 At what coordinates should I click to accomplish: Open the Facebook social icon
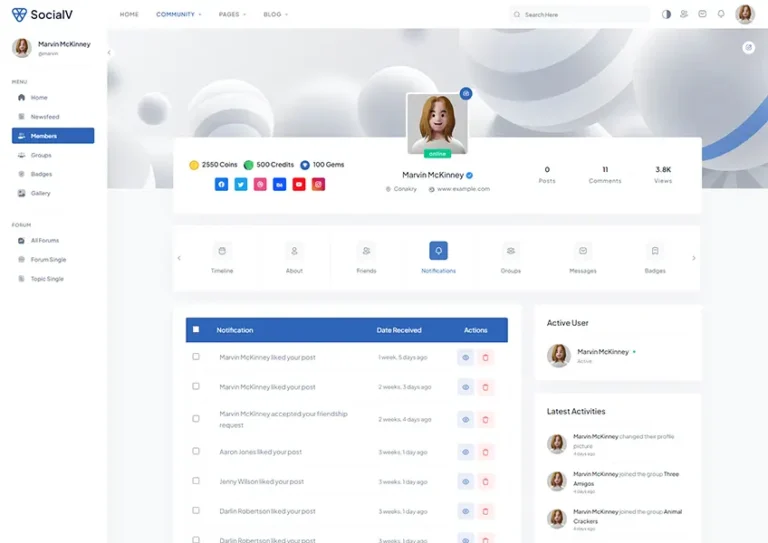point(221,184)
